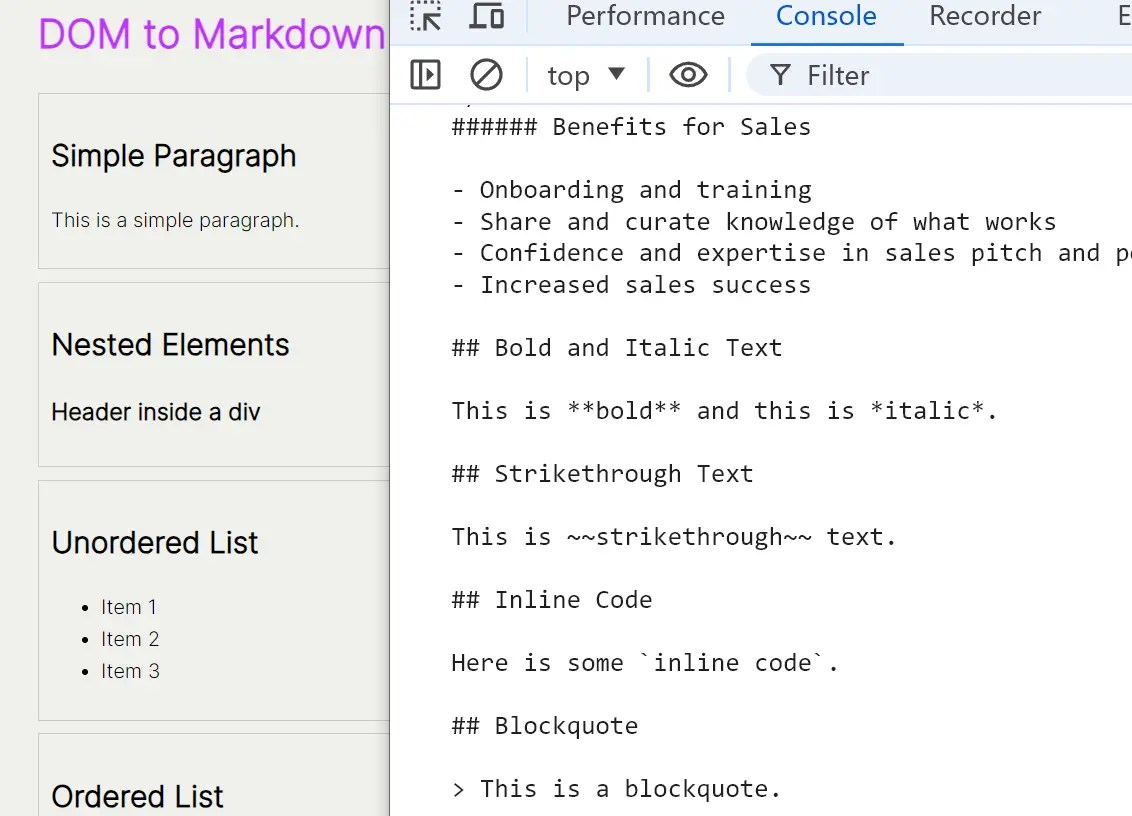Open the 'top' JavaScript context dropdown
The image size is (1132, 816).
[585, 75]
